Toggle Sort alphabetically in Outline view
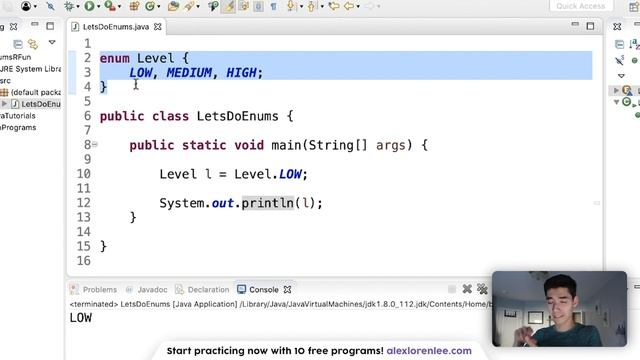 634,44
